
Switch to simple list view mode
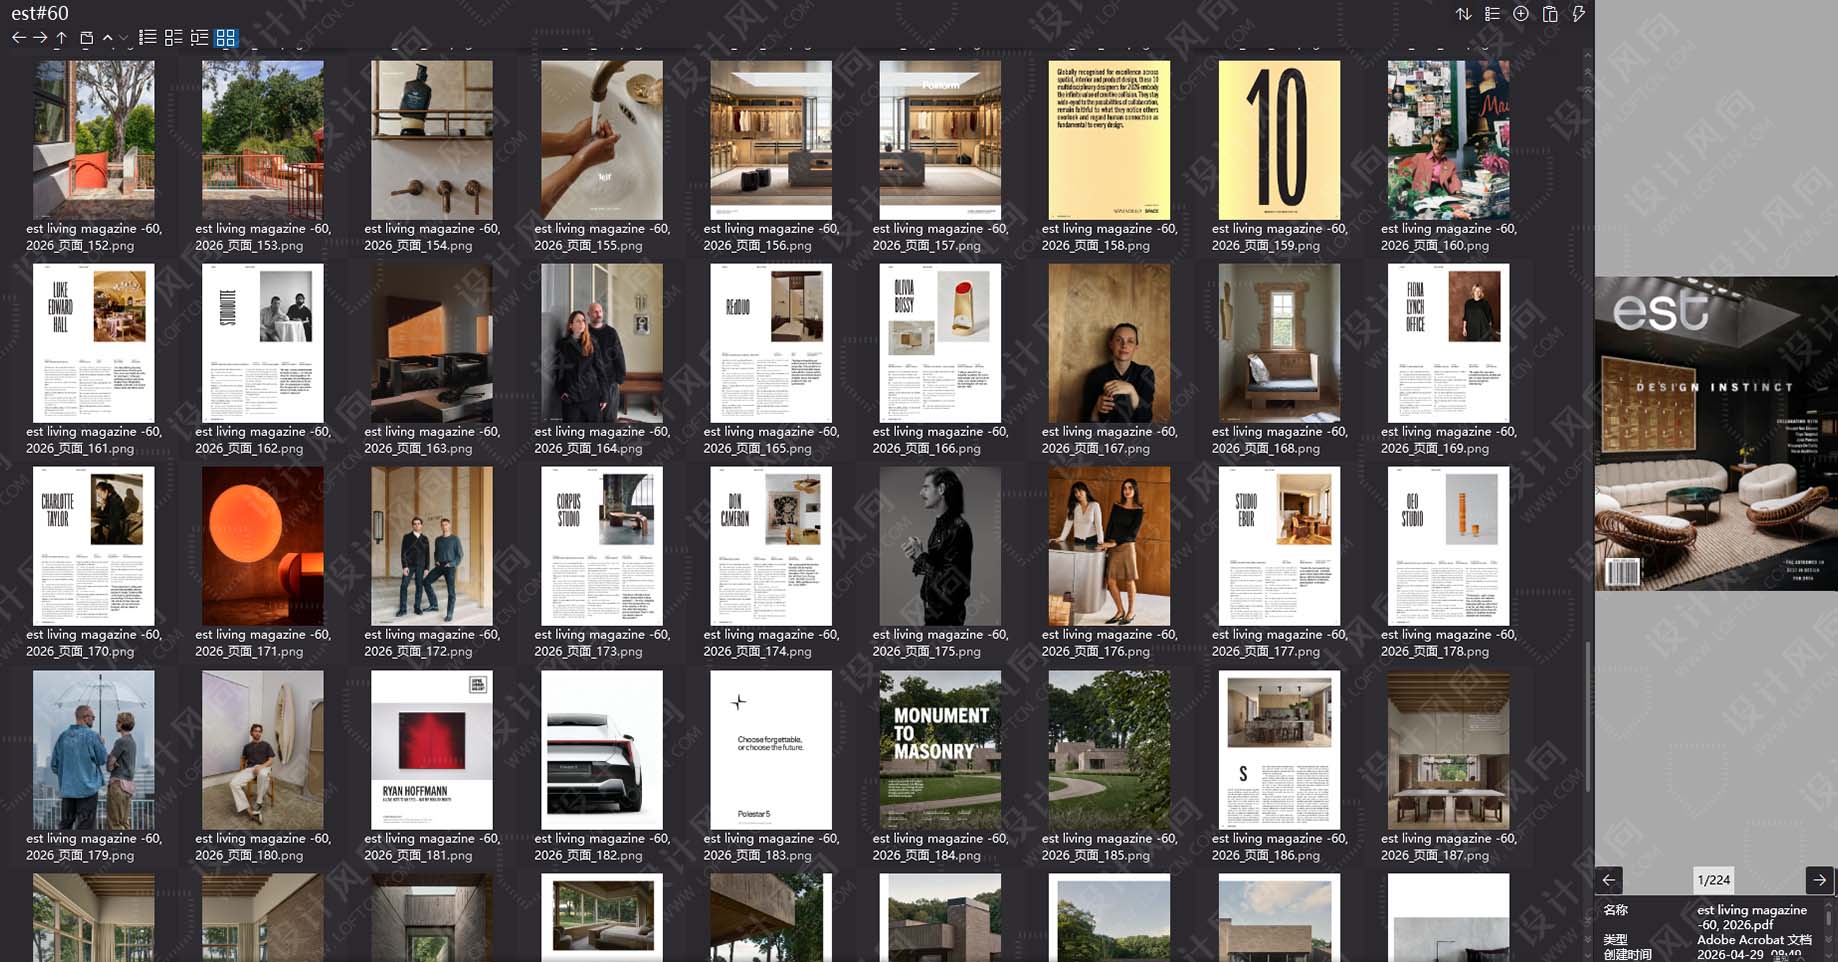click(x=147, y=38)
